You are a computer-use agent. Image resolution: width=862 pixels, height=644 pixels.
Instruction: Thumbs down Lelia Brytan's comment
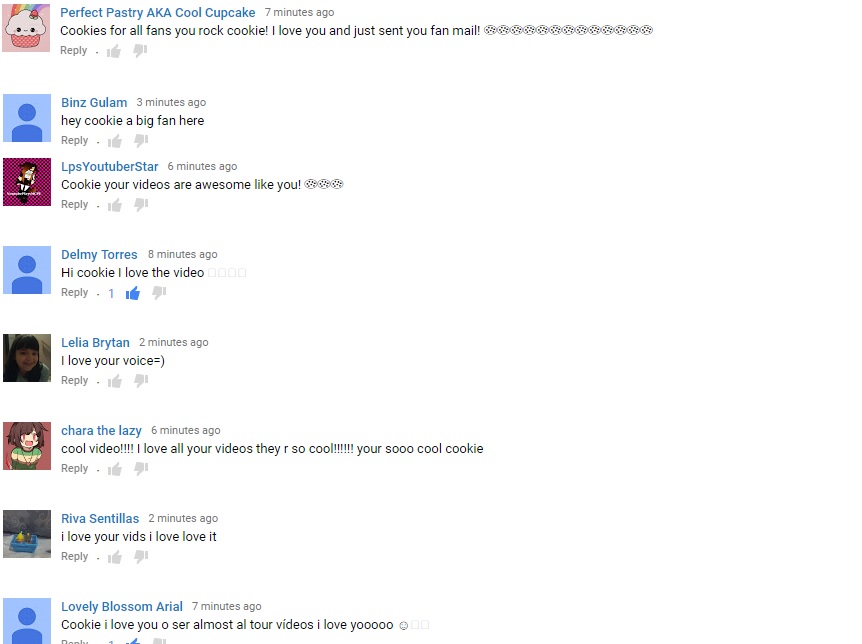click(x=141, y=381)
